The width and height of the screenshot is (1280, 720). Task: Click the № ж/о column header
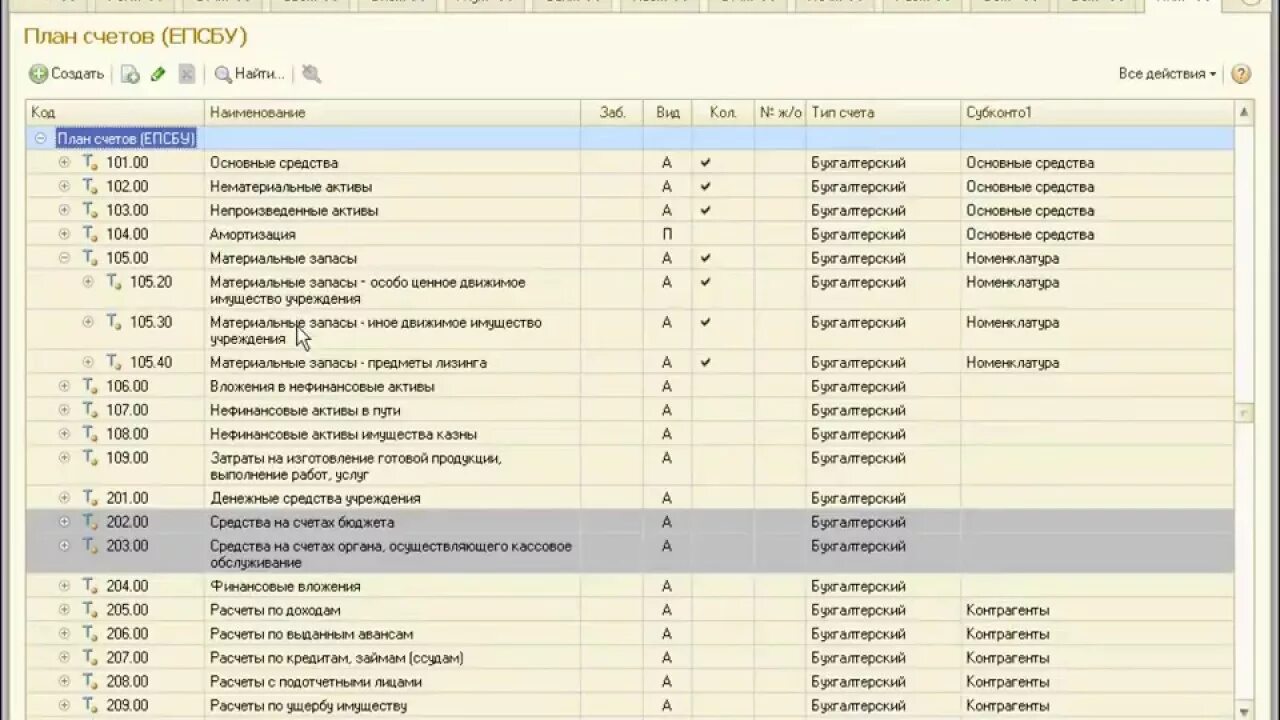point(780,112)
